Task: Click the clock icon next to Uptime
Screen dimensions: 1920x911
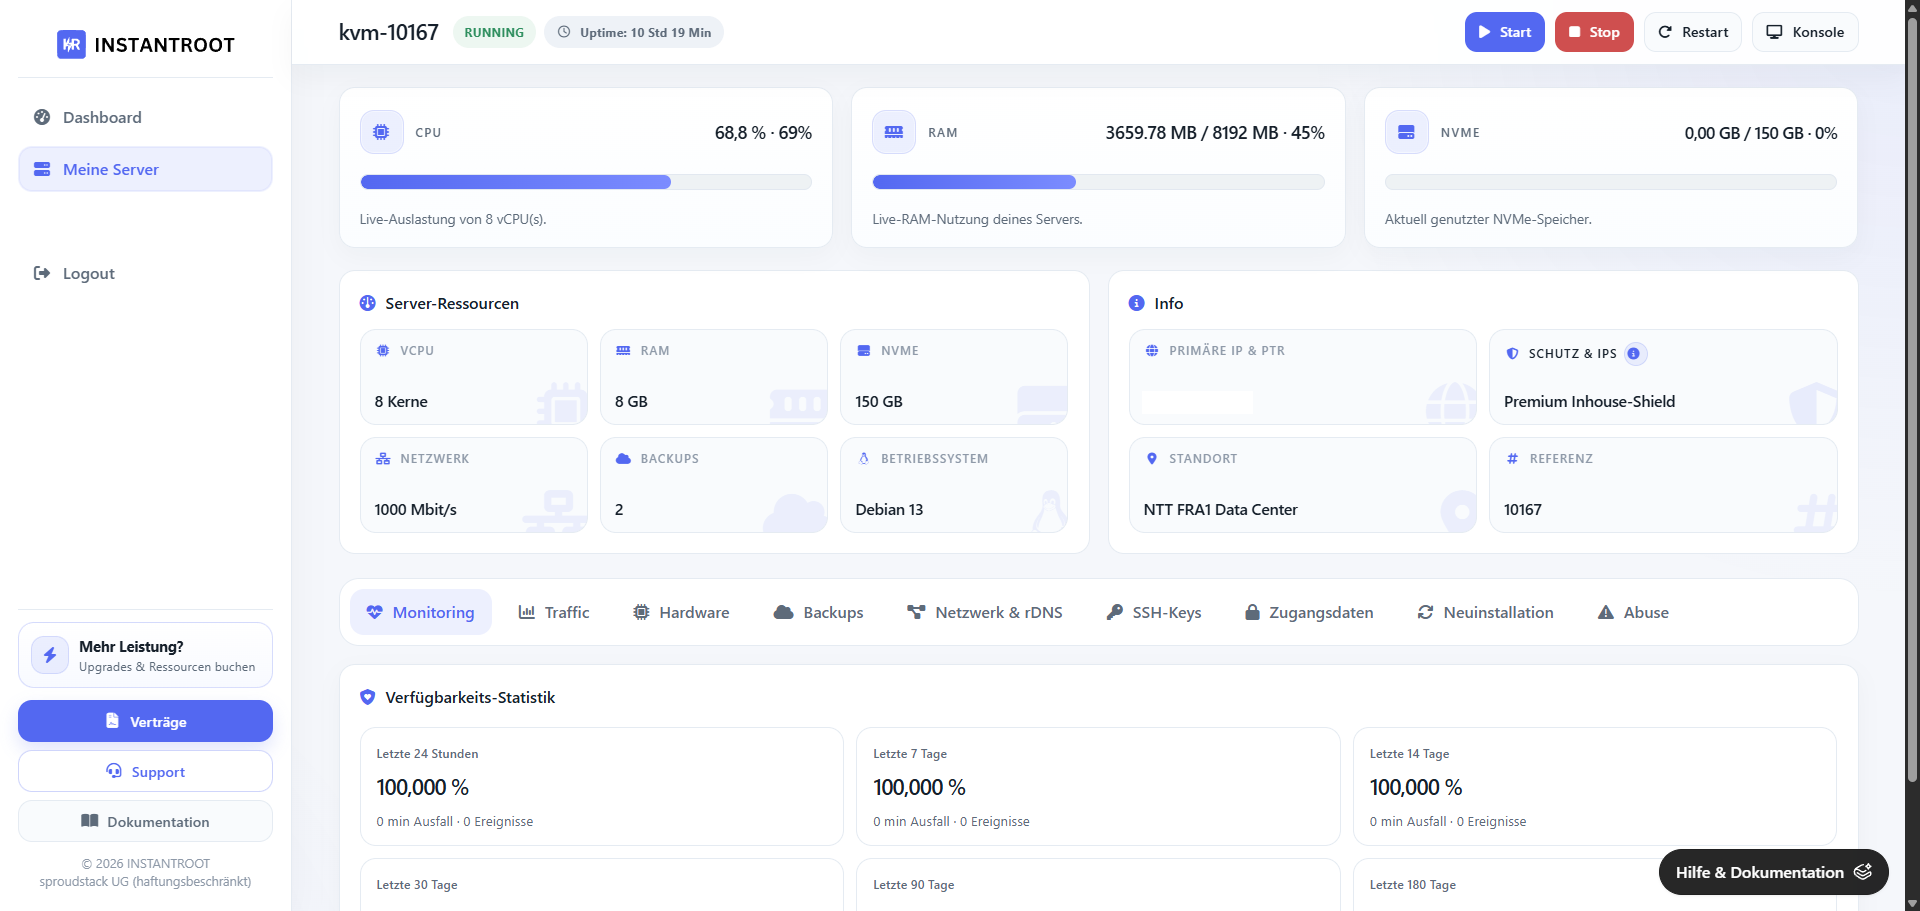Action: [x=564, y=32]
